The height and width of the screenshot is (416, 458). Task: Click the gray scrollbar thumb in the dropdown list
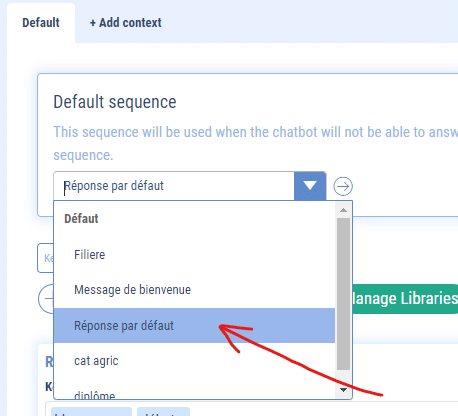[343, 294]
